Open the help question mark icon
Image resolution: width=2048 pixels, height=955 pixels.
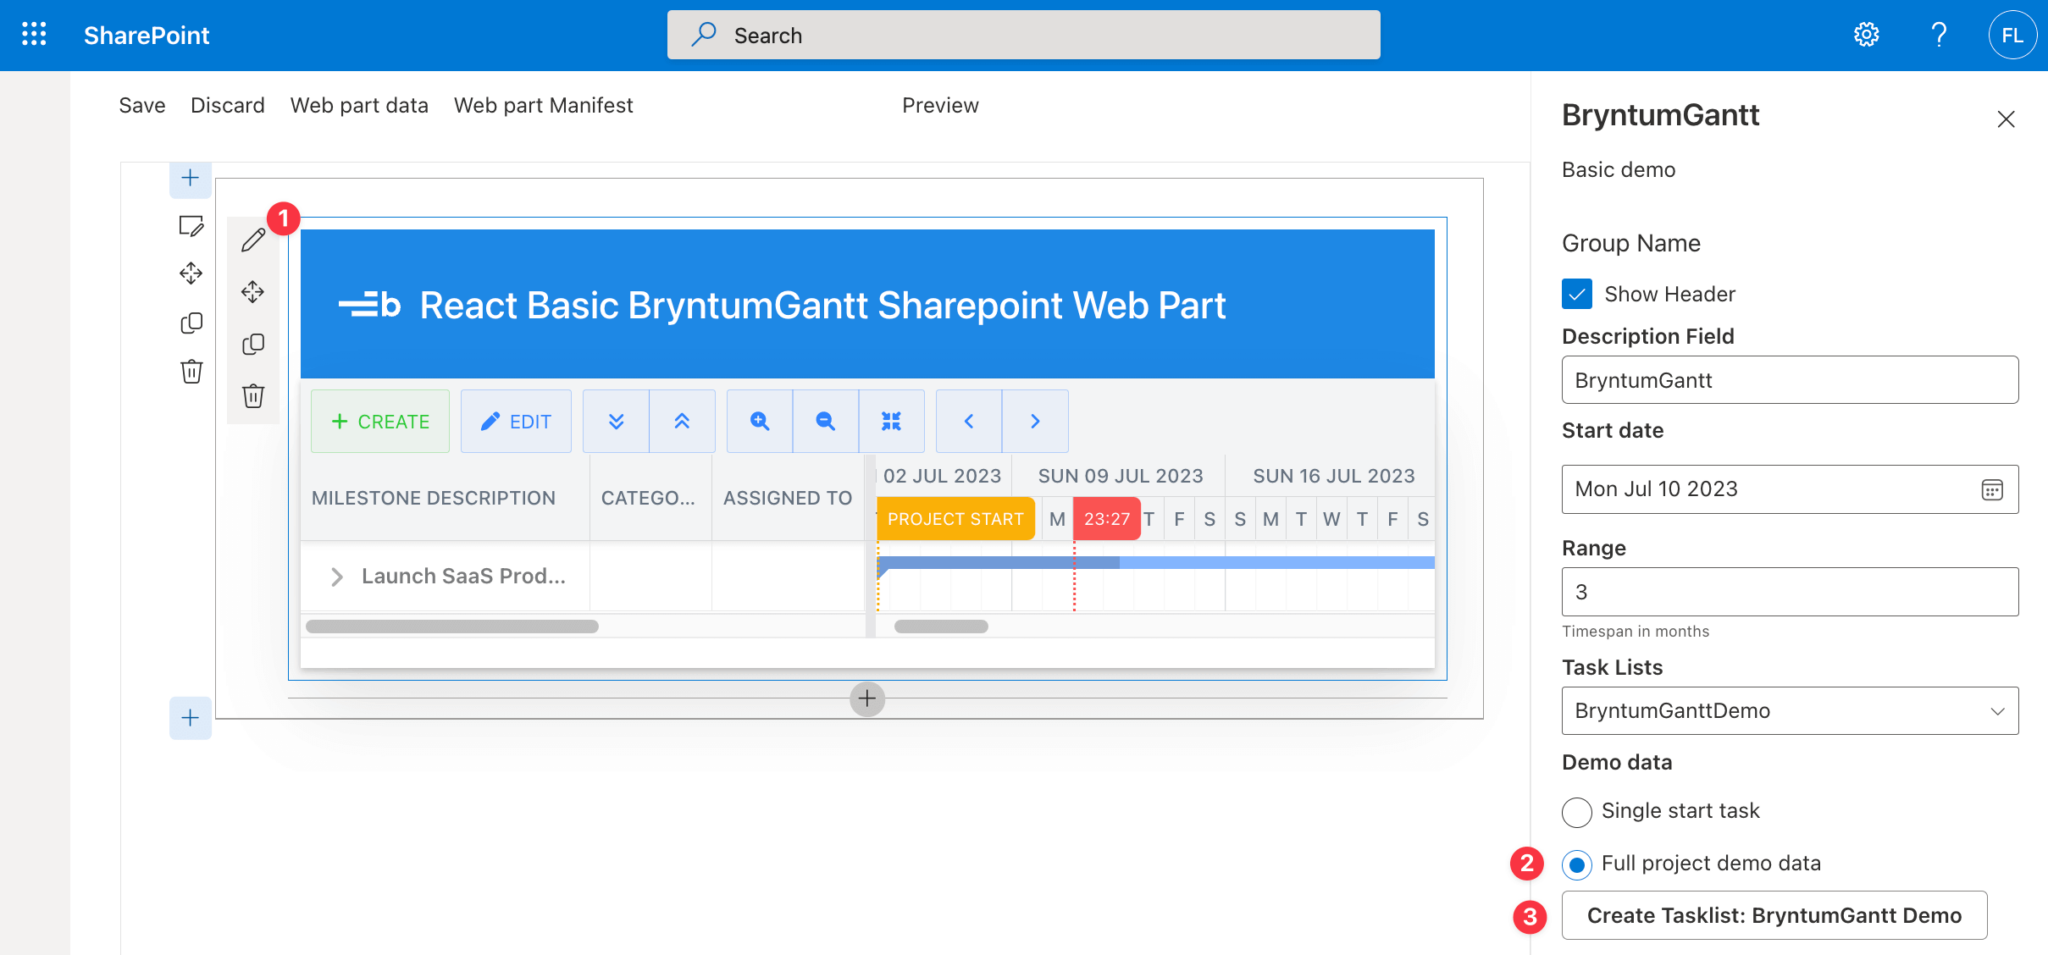coord(1938,35)
